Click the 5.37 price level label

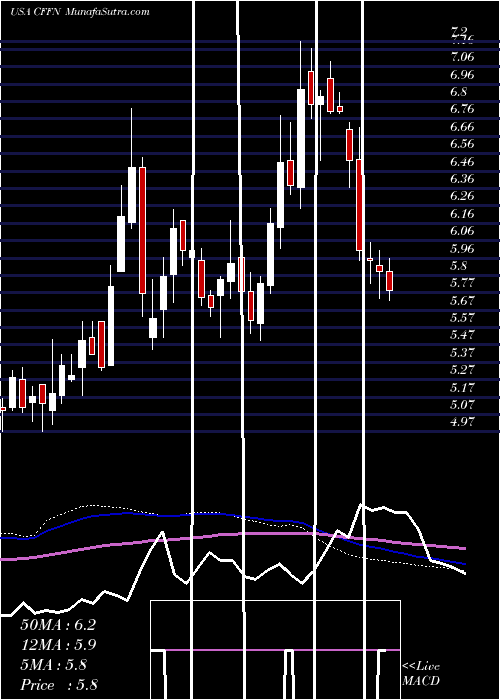click(x=462, y=353)
